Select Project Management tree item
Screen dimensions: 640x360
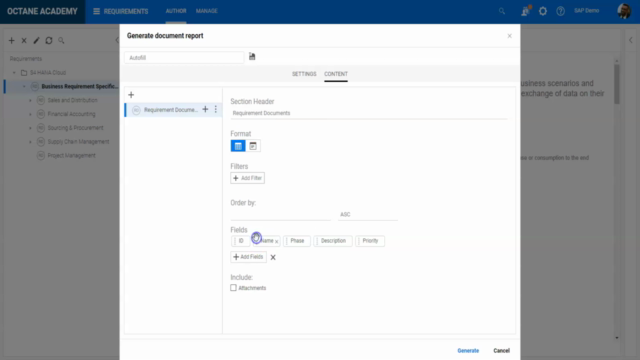pyautogui.click(x=71, y=156)
